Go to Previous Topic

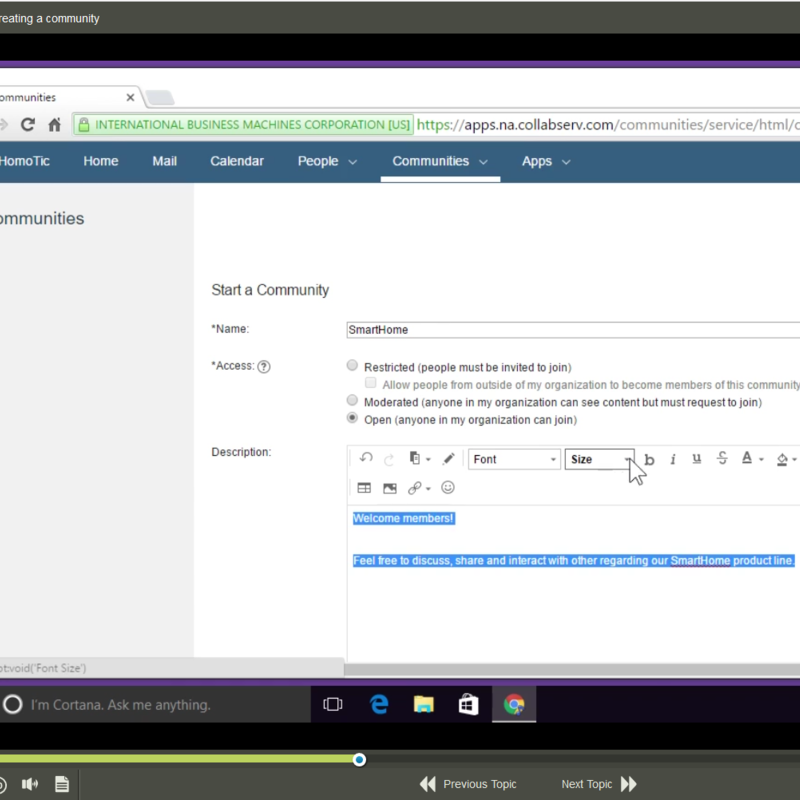pyautogui.click(x=468, y=784)
